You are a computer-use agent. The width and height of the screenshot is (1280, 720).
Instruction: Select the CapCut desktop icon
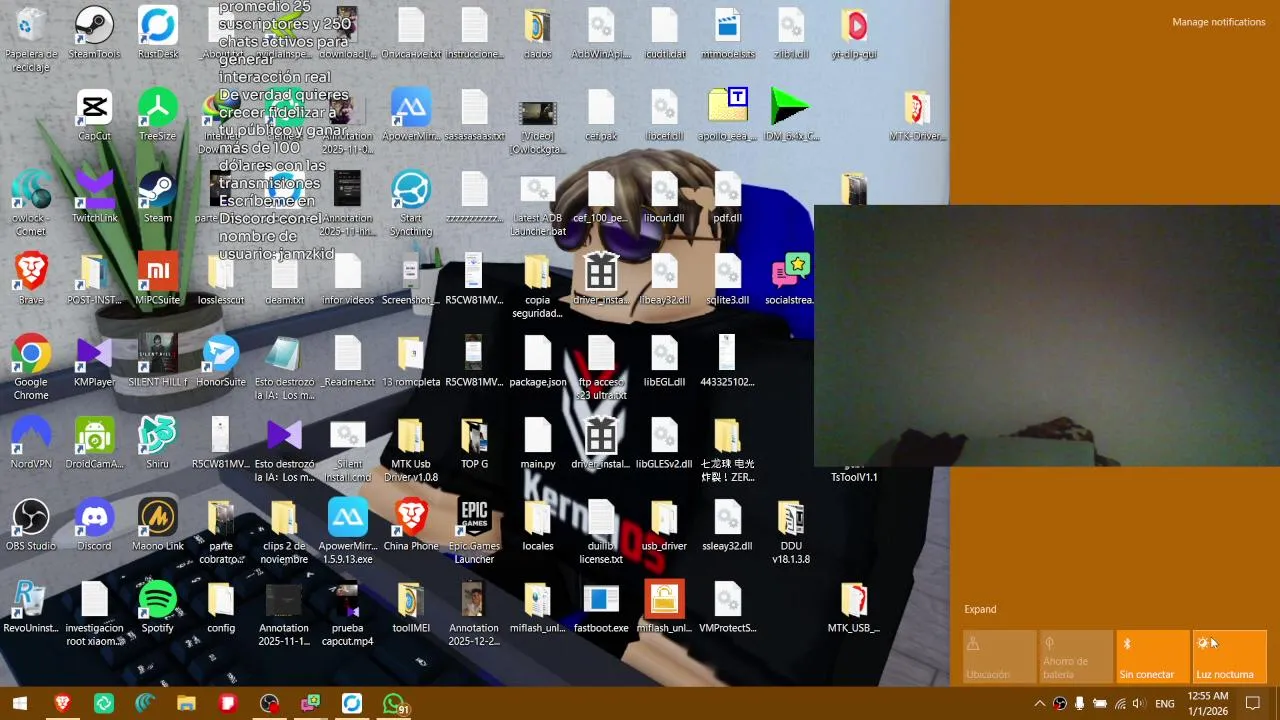[x=94, y=115]
